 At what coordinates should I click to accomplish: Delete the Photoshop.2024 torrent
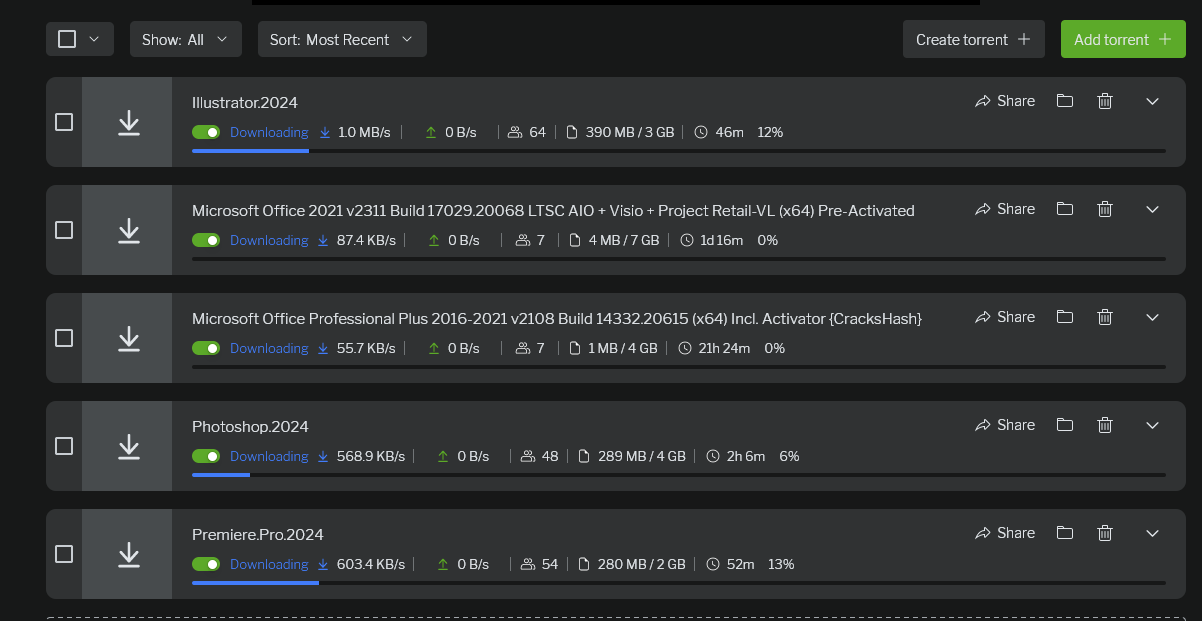(x=1105, y=424)
